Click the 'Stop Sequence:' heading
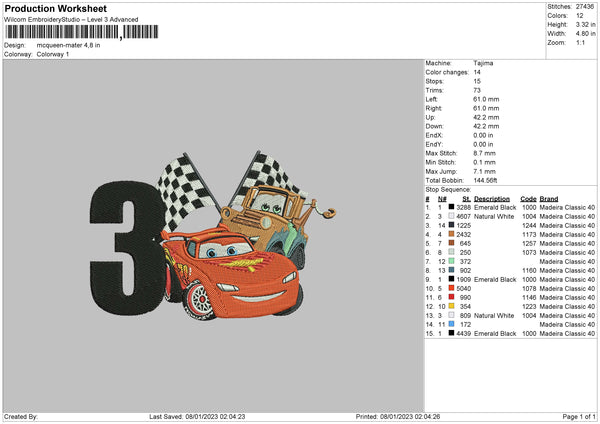Viewport: 600px width, 424px height. [448, 189]
